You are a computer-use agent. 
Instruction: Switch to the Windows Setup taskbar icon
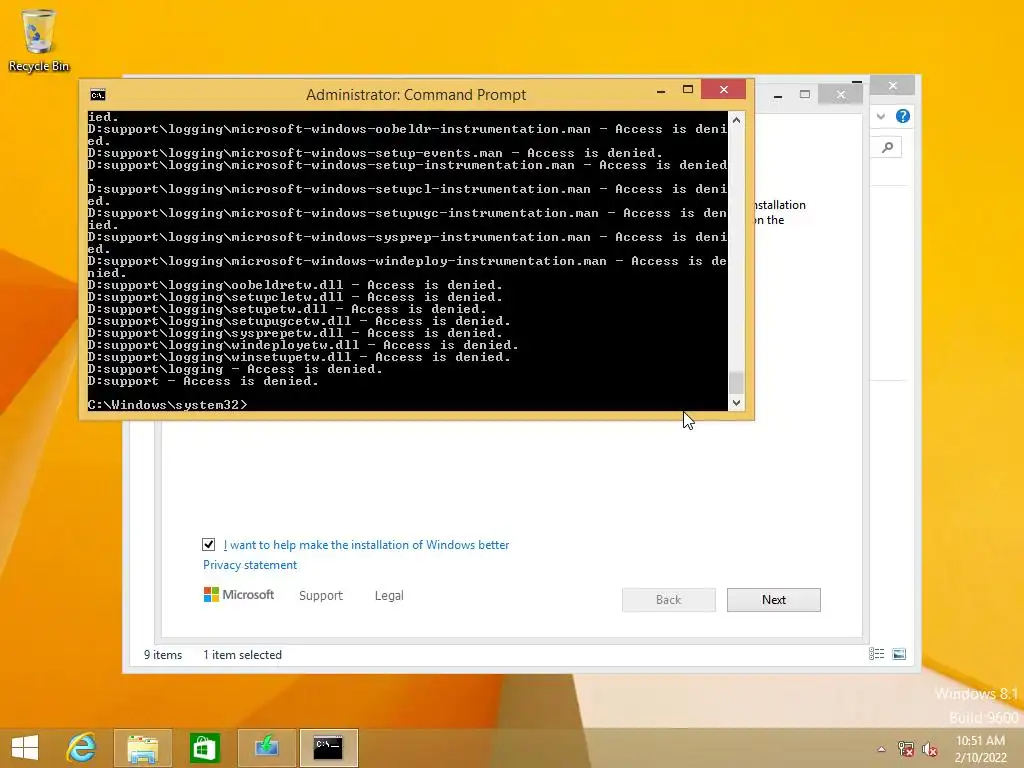coord(266,748)
